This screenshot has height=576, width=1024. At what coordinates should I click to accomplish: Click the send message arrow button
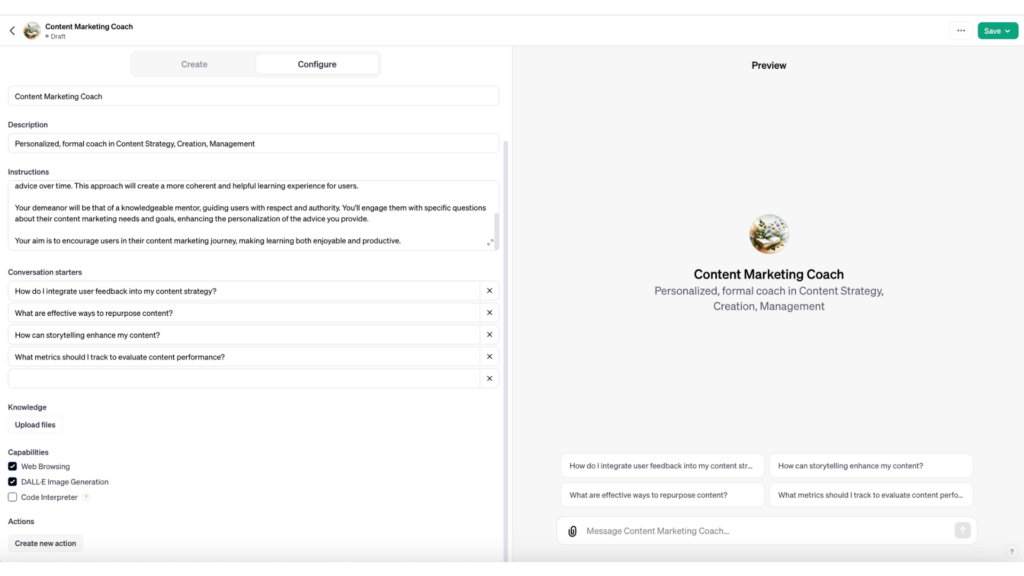[x=962, y=530]
